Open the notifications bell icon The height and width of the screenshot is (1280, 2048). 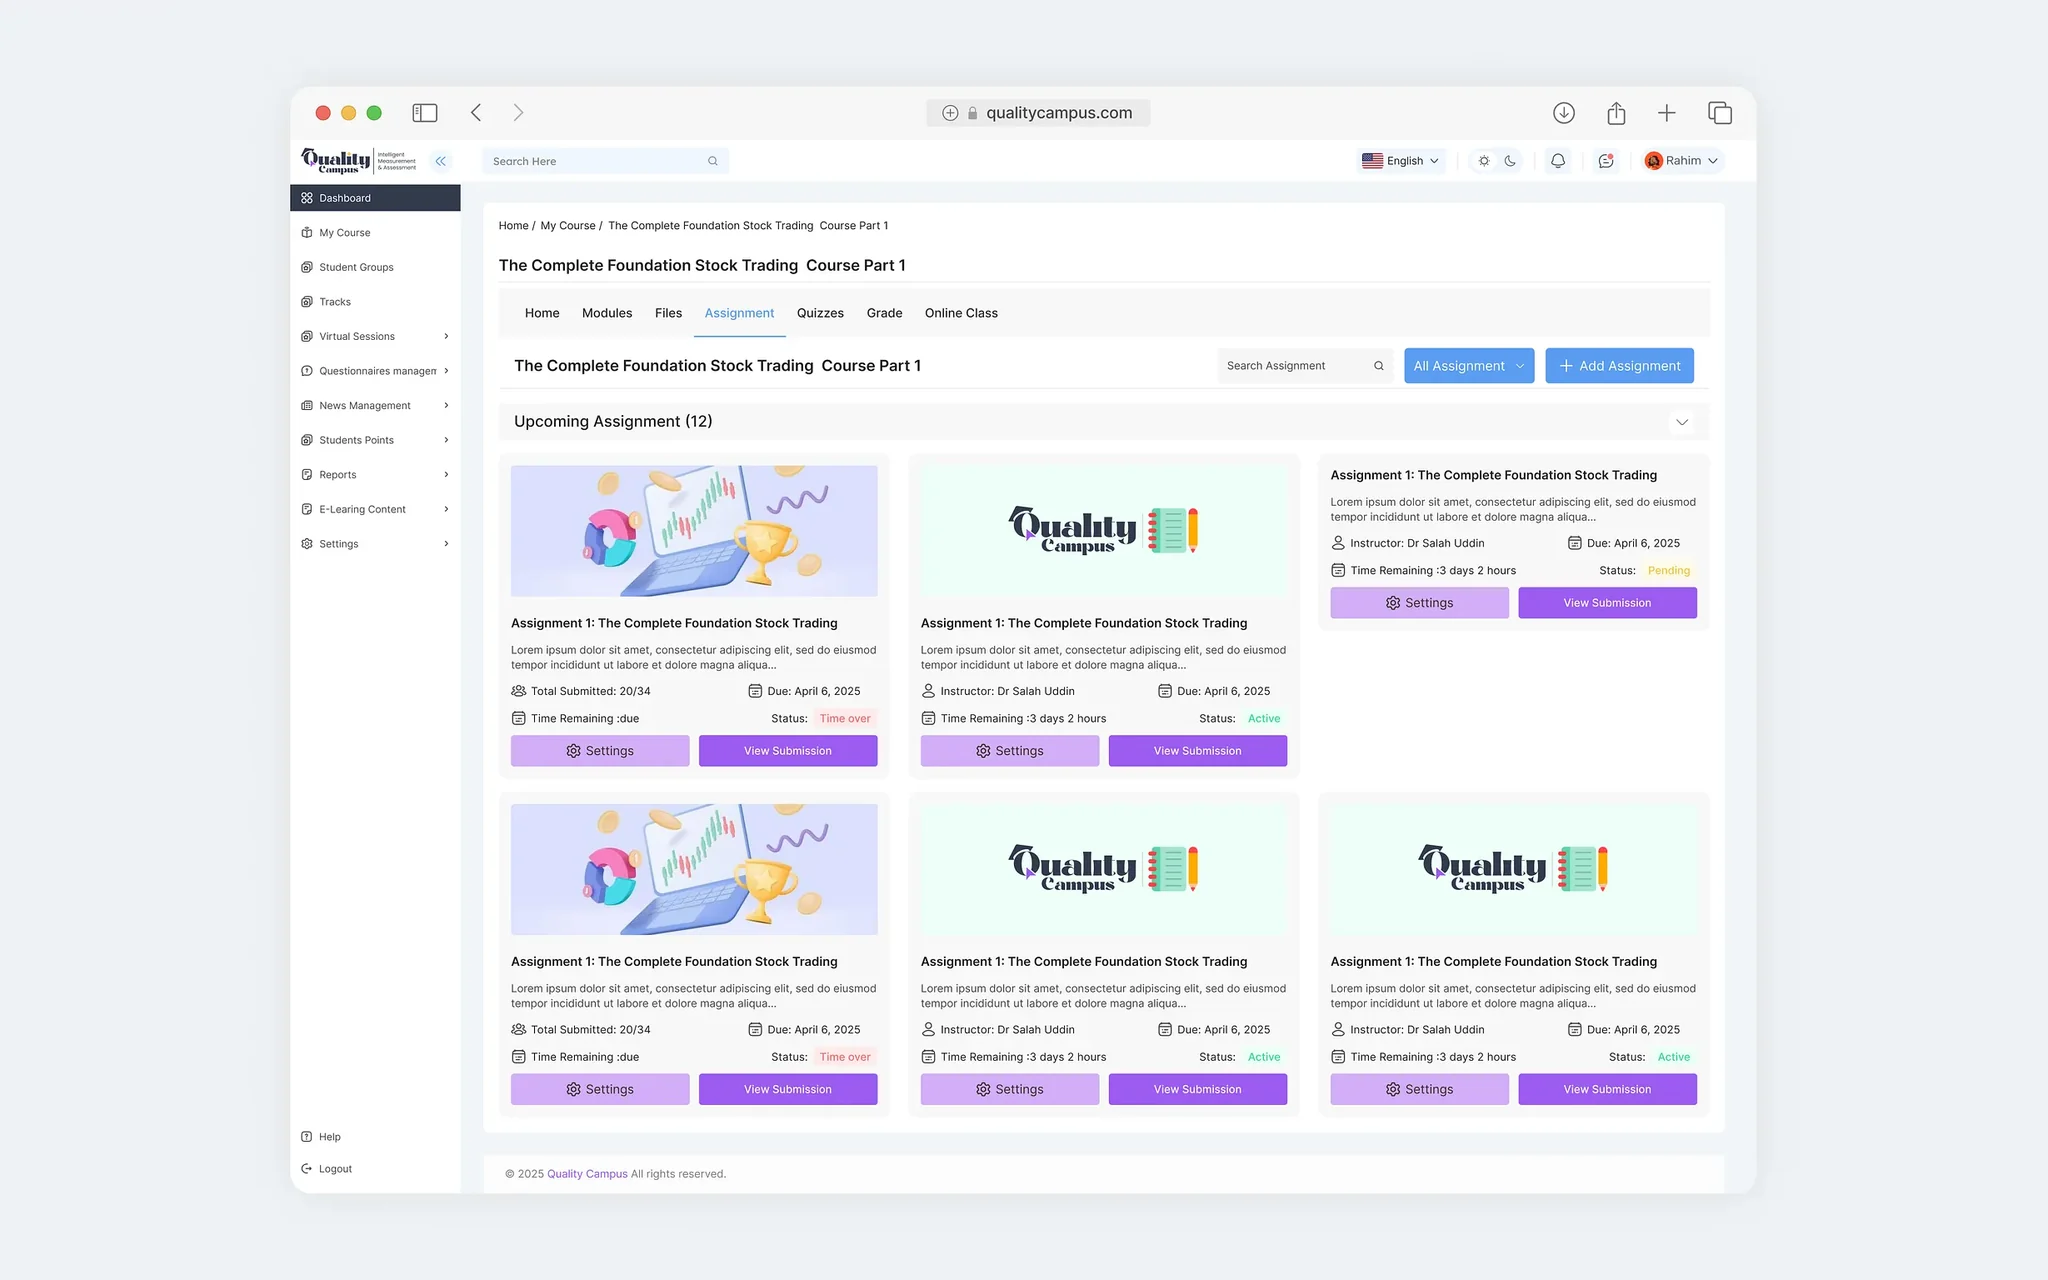pos(1558,161)
